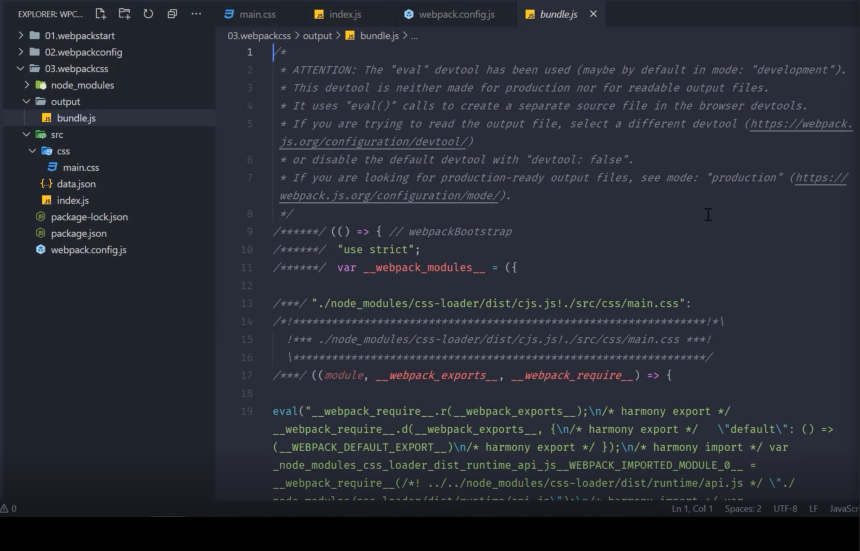The width and height of the screenshot is (860, 551).
Task: Click the eval call on line 19
Action: (x=285, y=411)
